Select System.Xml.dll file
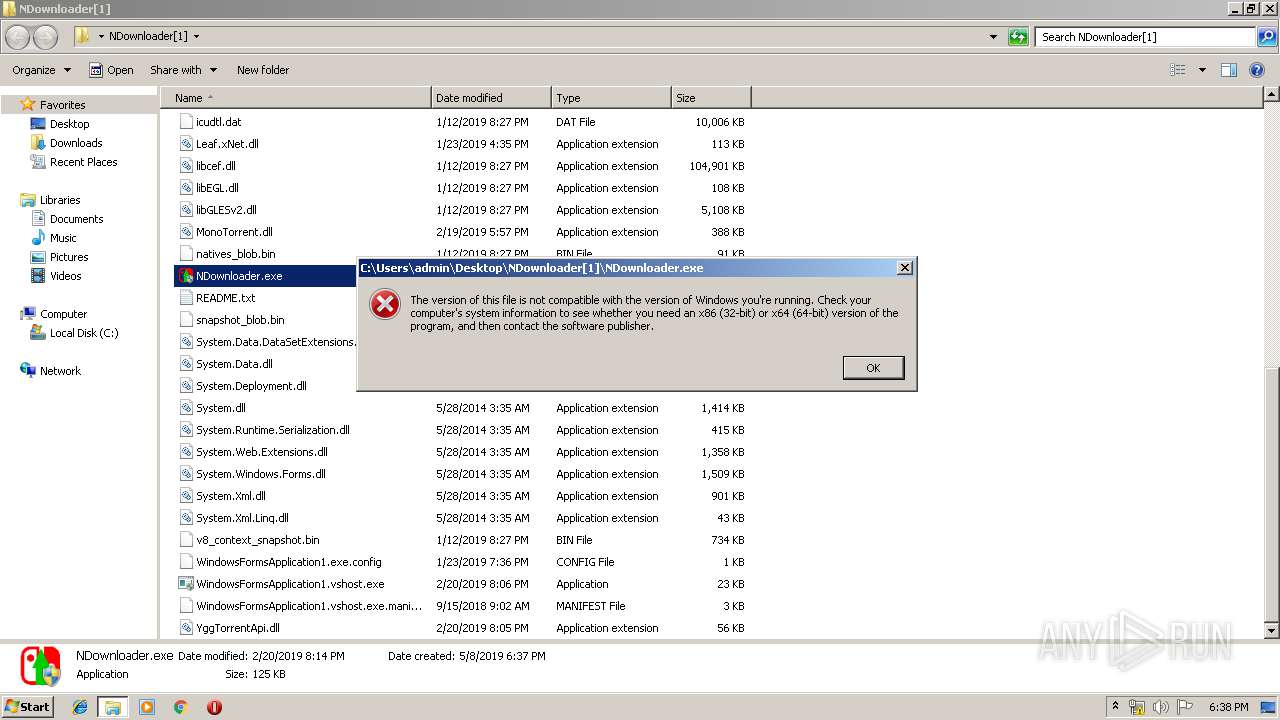Screen dimensions: 1280x720 tap(231, 496)
